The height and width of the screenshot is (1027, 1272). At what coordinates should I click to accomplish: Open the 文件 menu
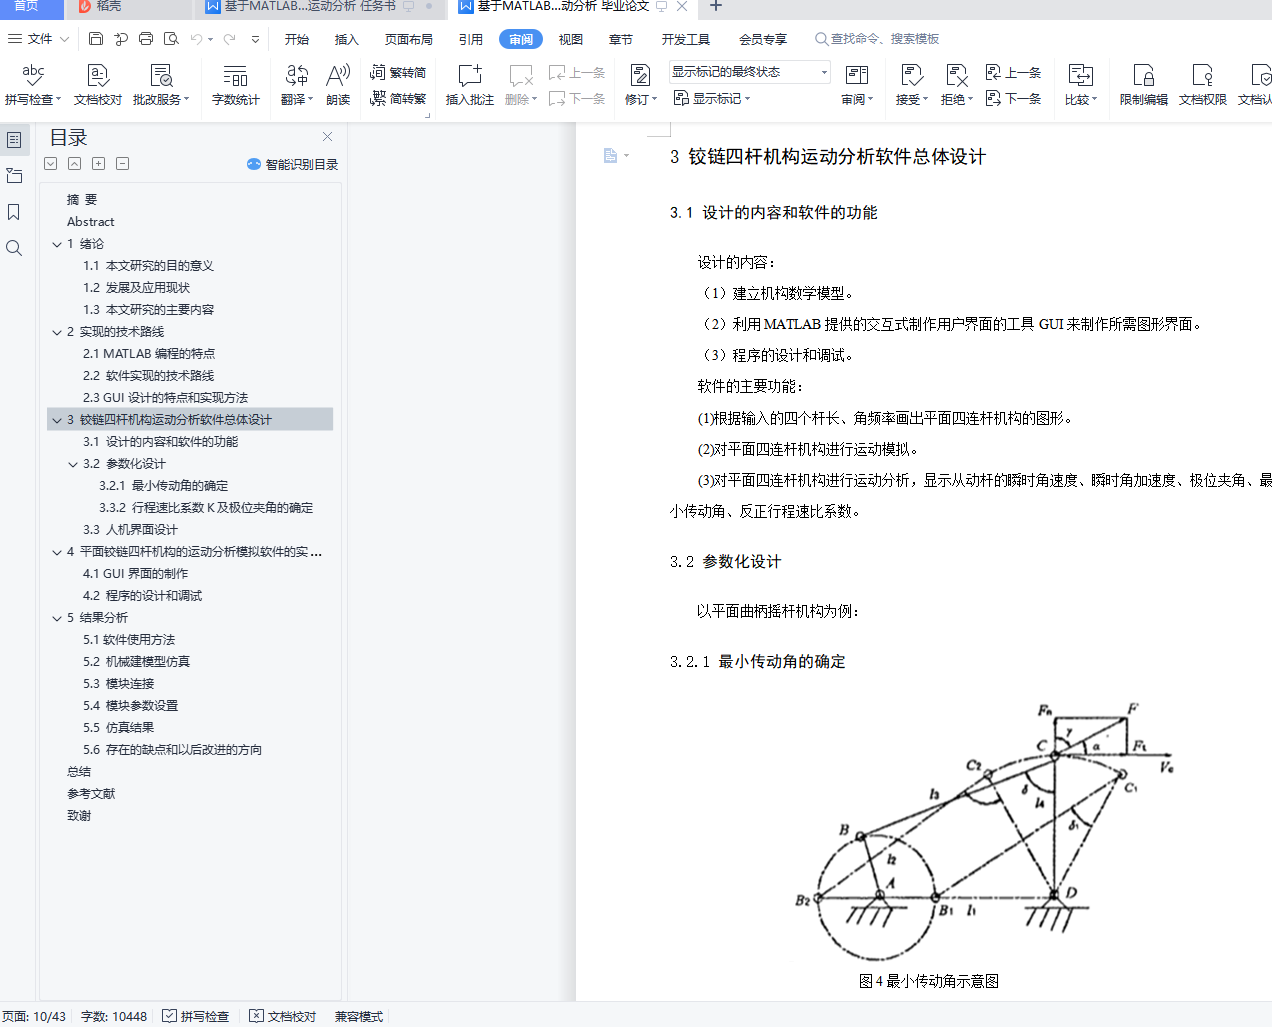(x=38, y=39)
